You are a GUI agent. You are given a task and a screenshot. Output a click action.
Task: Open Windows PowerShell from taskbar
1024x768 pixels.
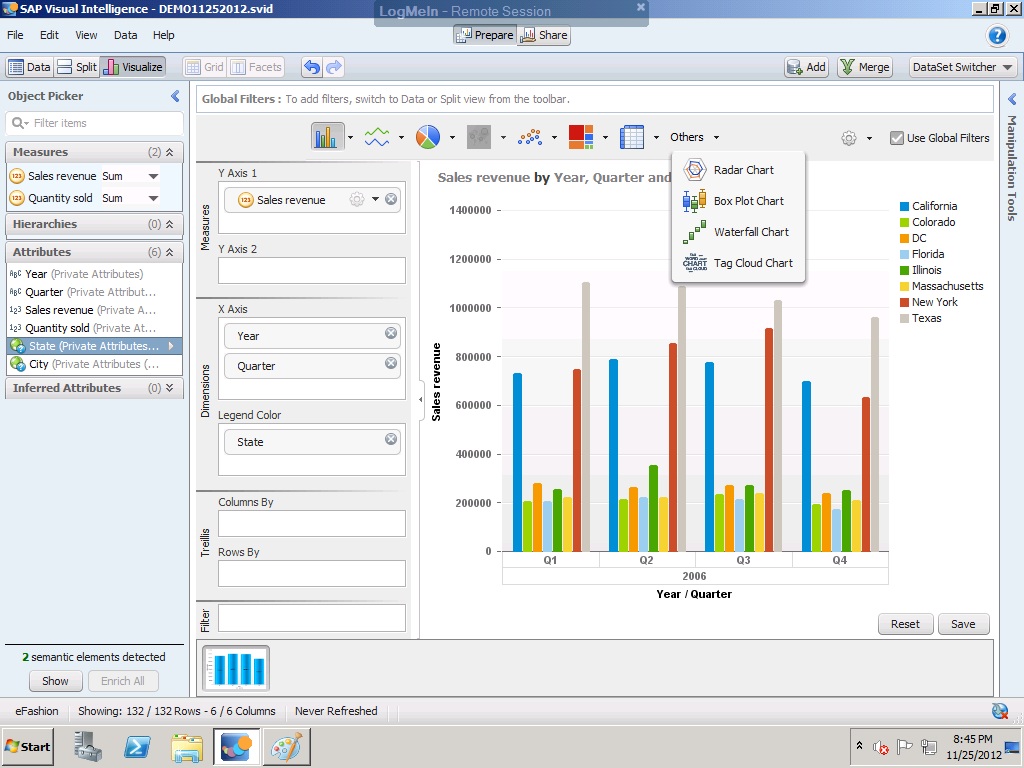coord(137,746)
